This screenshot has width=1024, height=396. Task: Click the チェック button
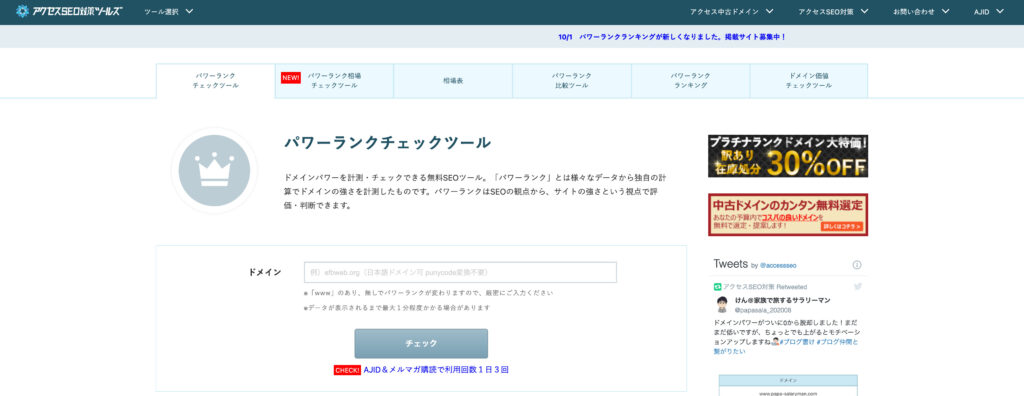(421, 344)
